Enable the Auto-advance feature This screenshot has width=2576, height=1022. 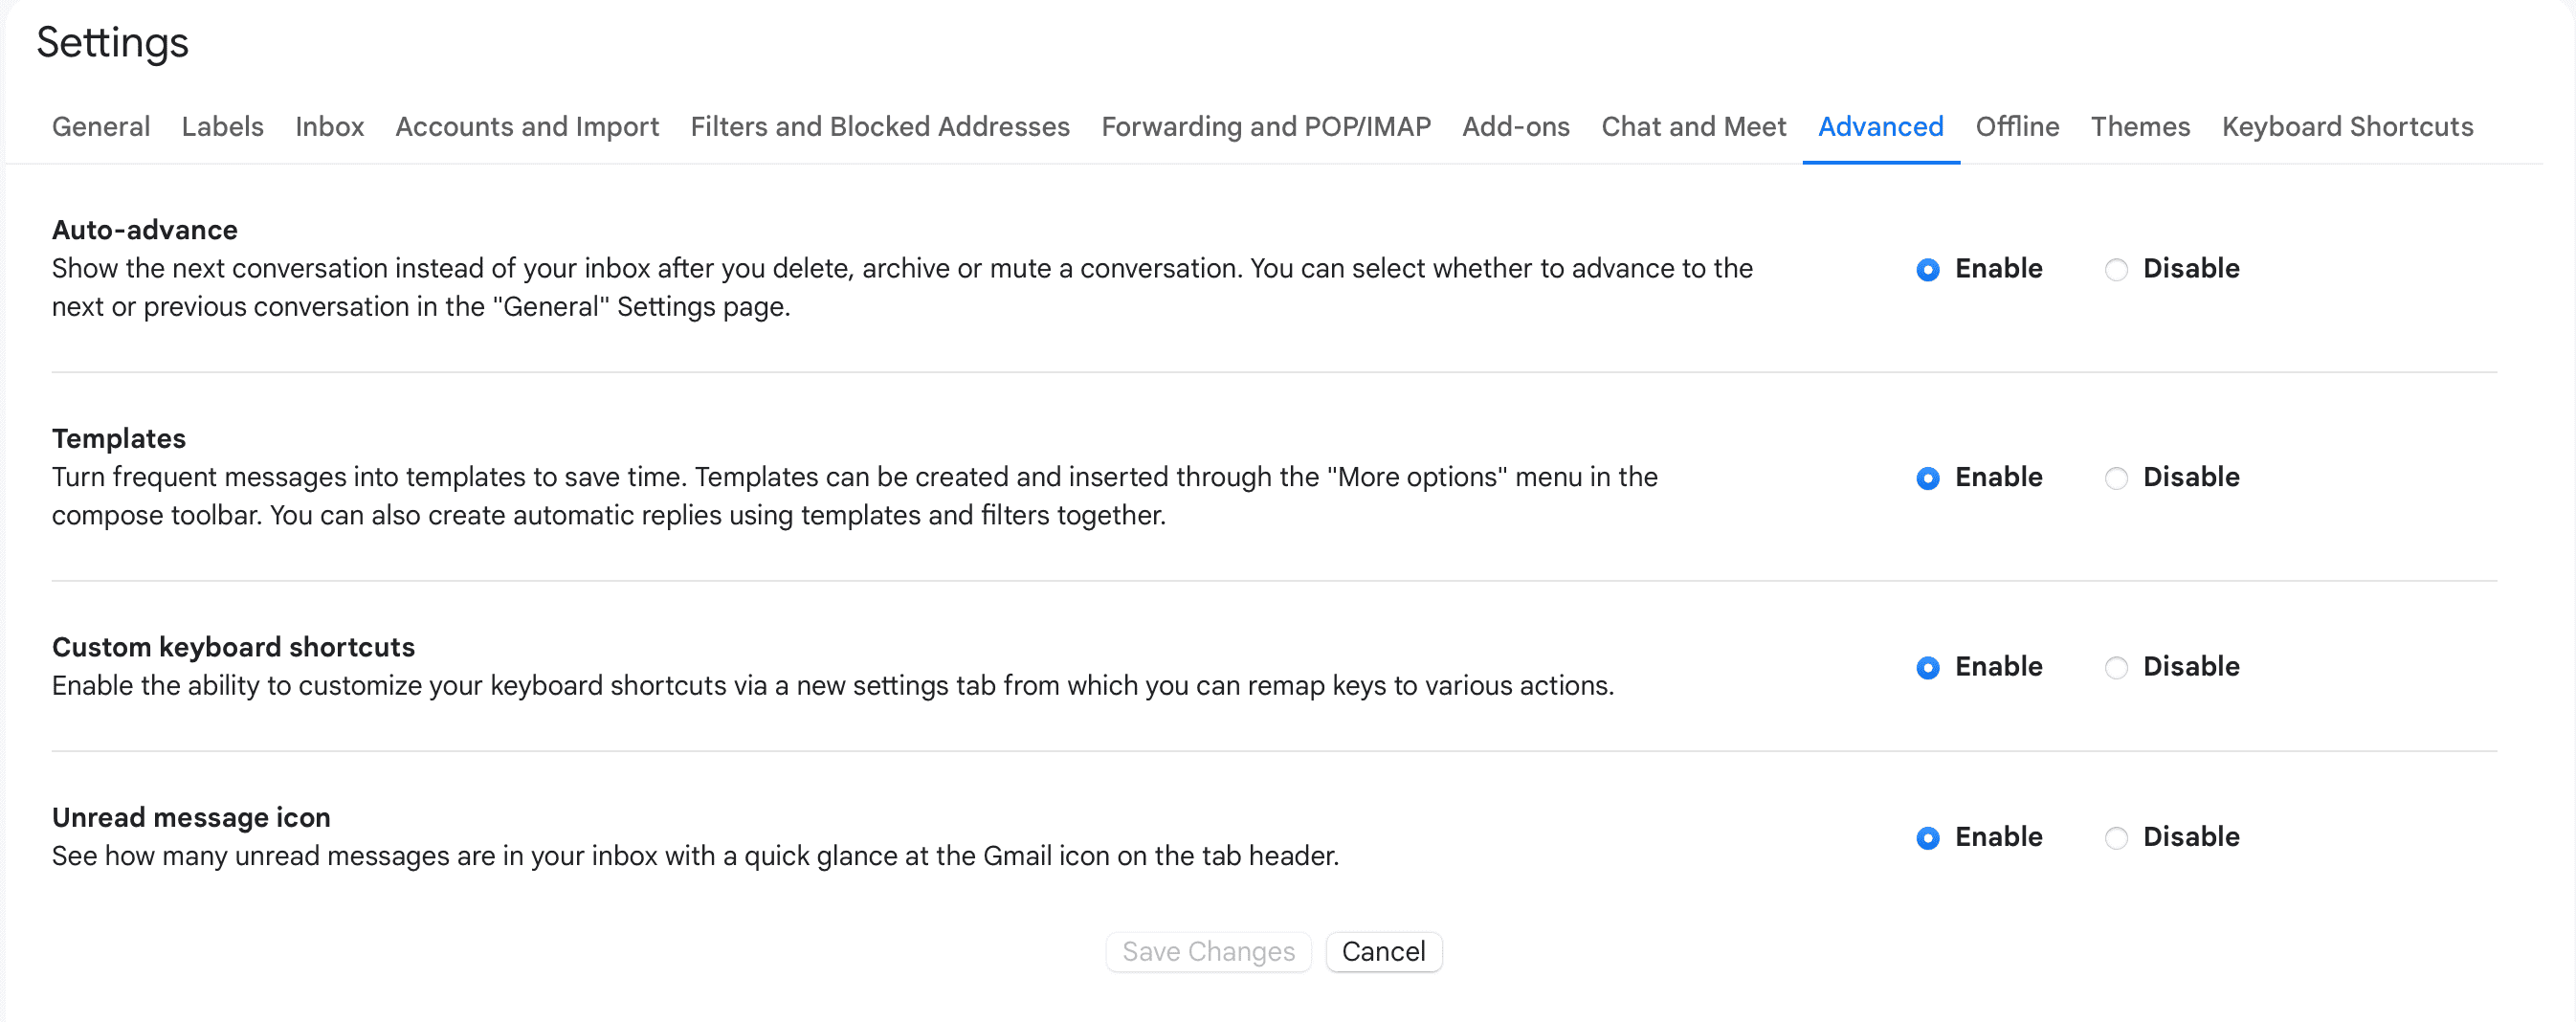click(1926, 269)
